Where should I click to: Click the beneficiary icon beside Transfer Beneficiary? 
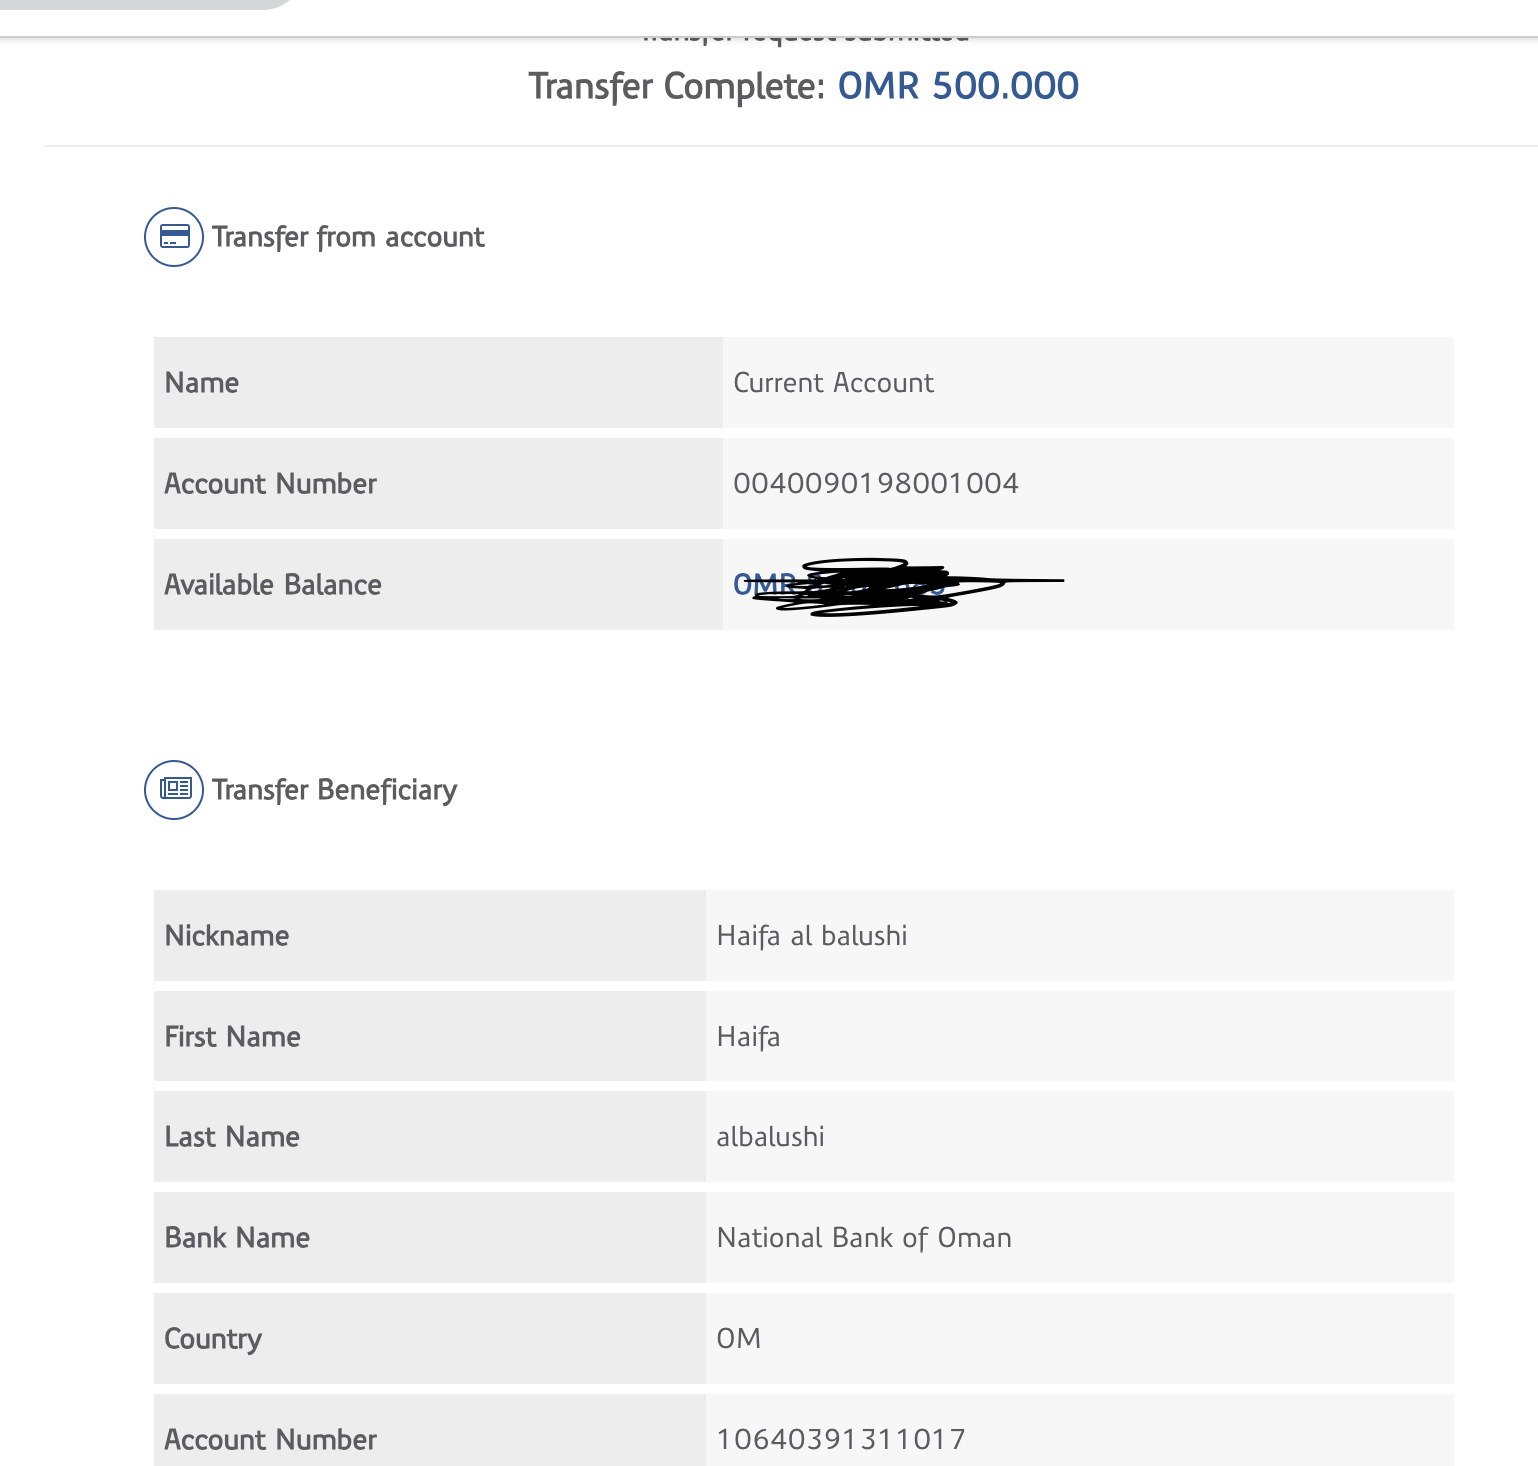[x=174, y=790]
